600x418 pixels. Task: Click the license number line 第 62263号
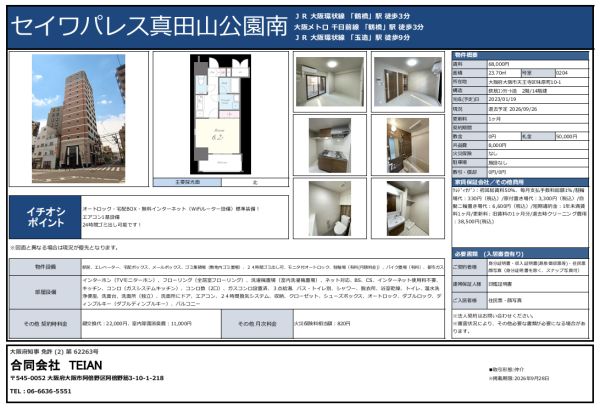point(54,351)
